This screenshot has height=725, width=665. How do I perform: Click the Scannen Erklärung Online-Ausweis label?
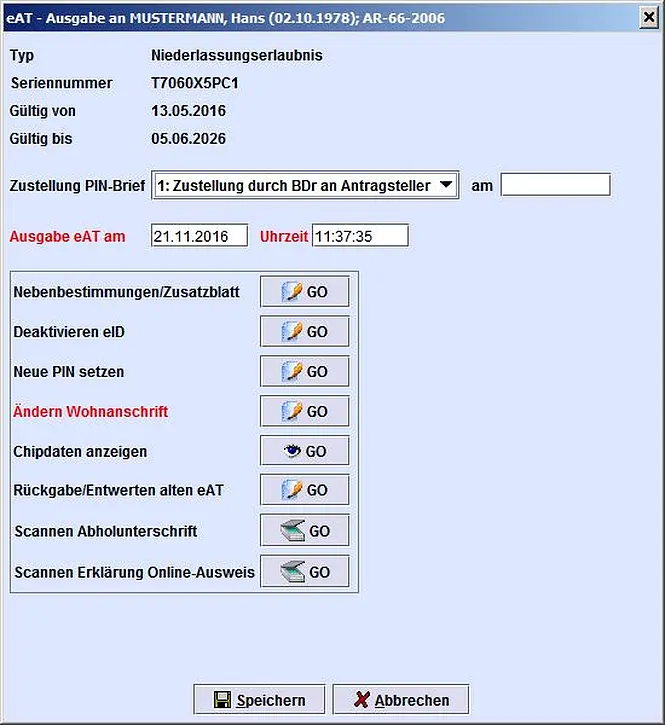coord(135,572)
